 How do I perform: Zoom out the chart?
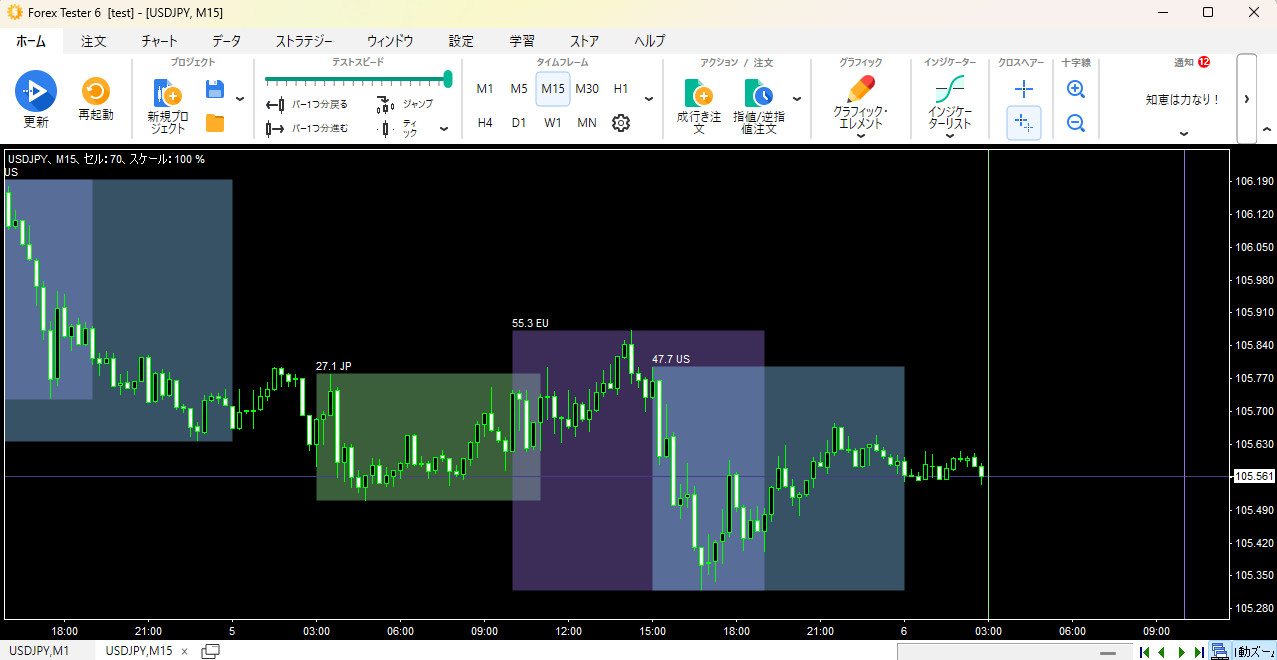[1076, 123]
